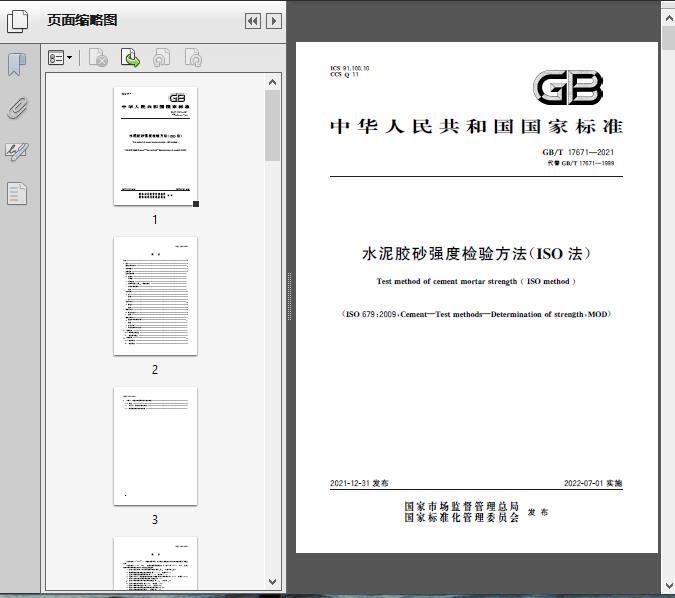Click the document view scrollbar thumb
This screenshot has height=598, width=675.
(669, 38)
